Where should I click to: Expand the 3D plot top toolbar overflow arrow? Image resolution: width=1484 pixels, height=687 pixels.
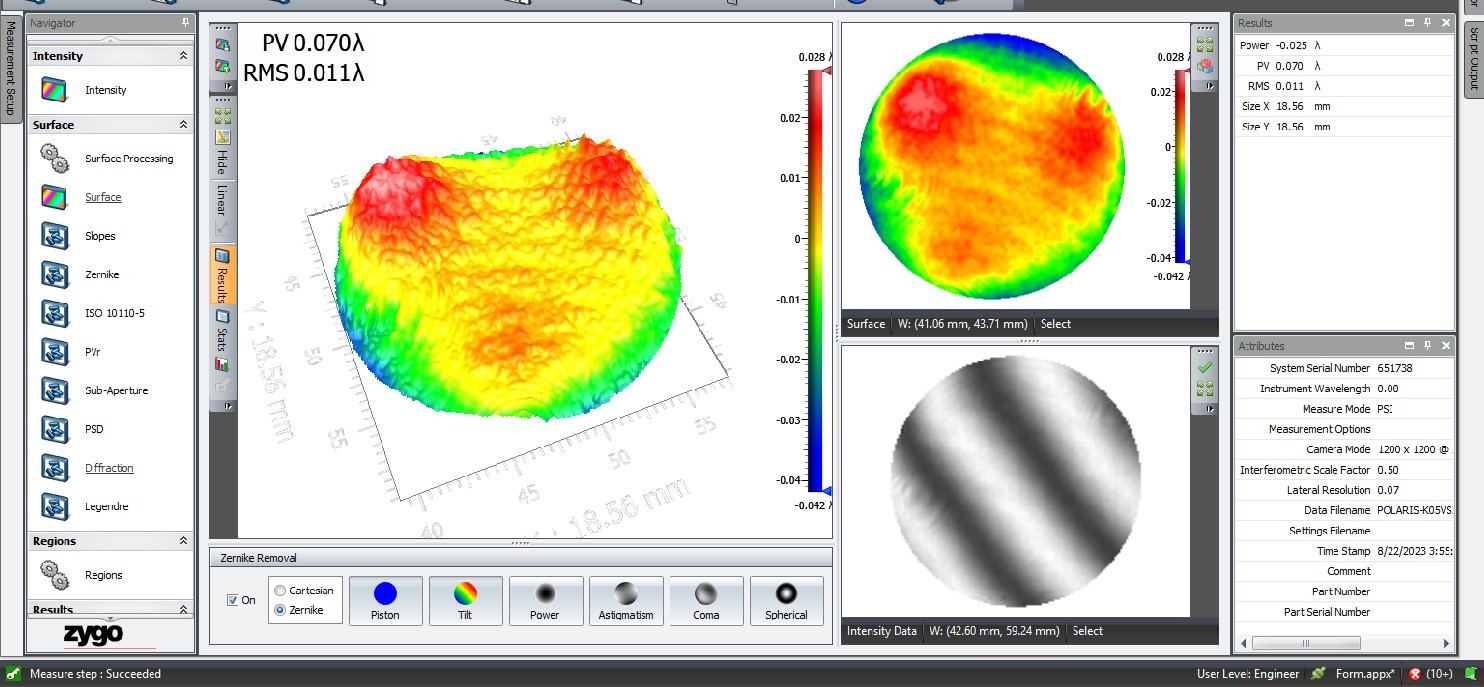pos(228,87)
